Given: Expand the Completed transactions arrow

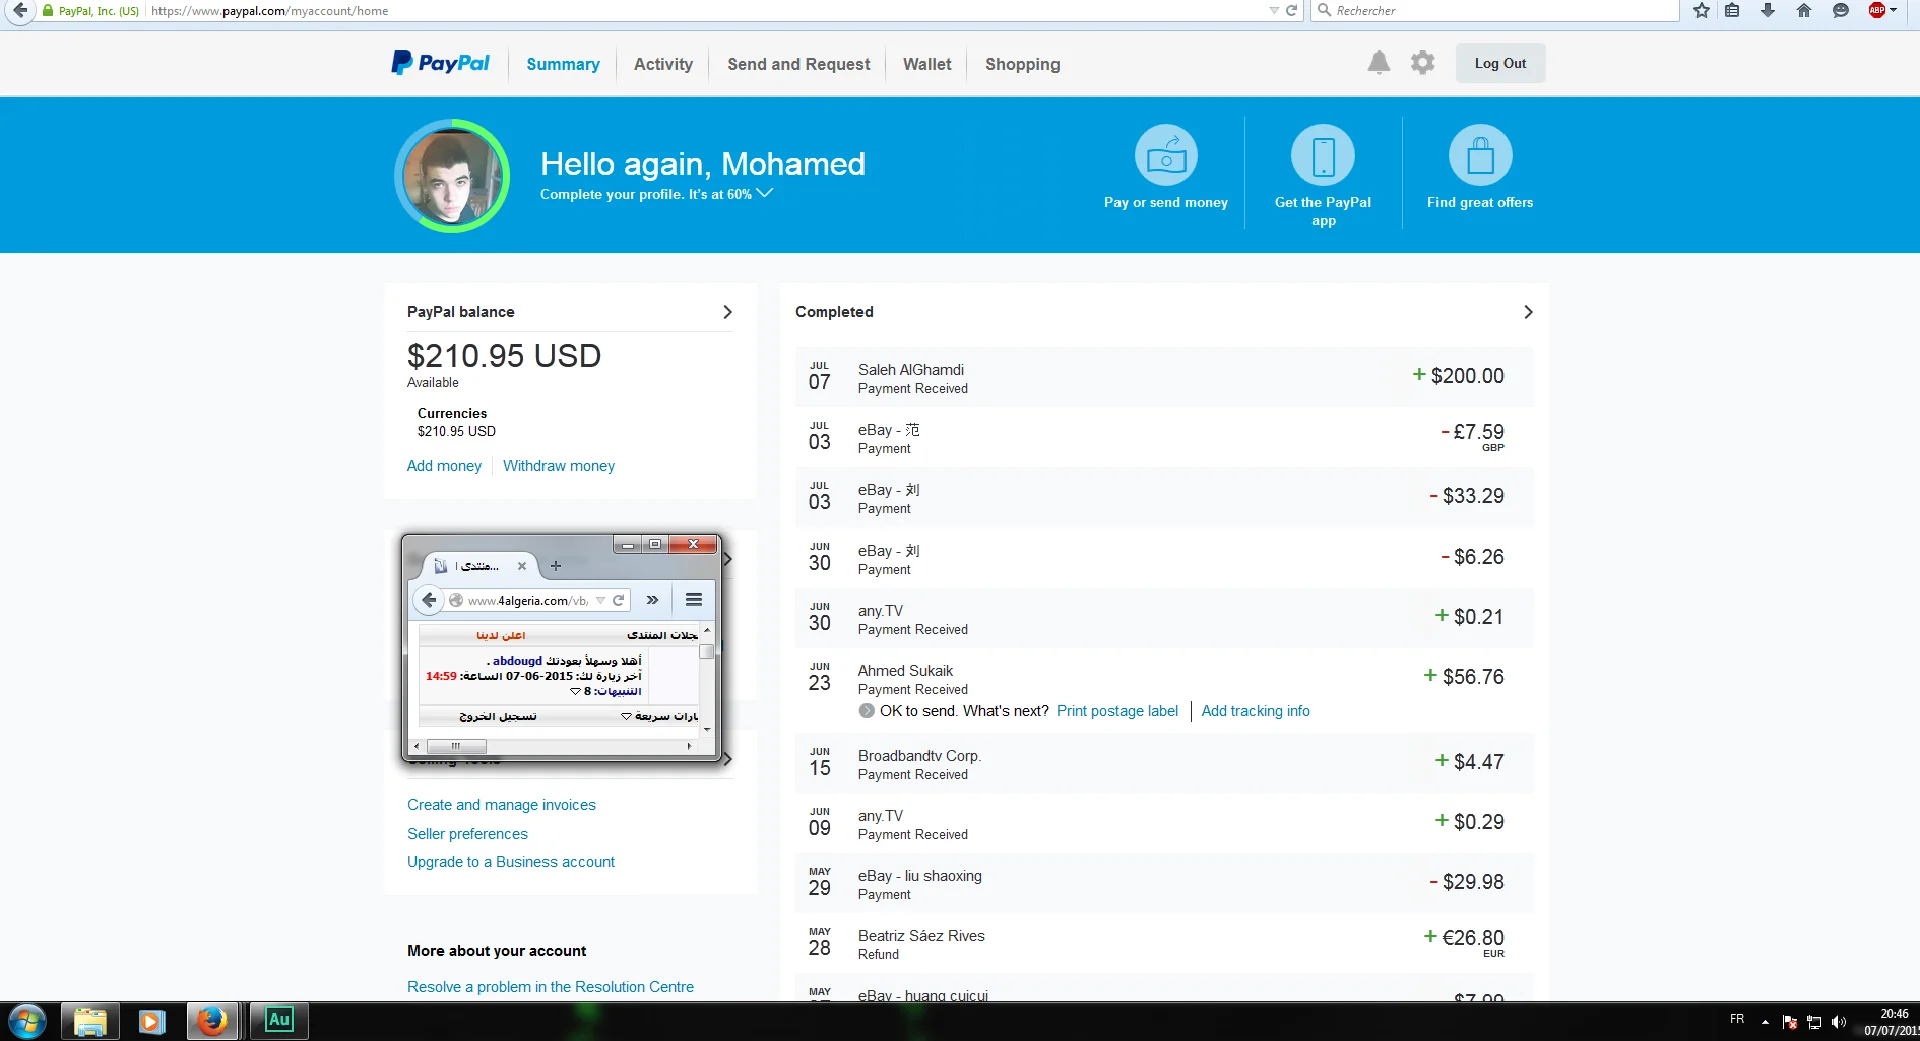Looking at the screenshot, I should [1528, 312].
